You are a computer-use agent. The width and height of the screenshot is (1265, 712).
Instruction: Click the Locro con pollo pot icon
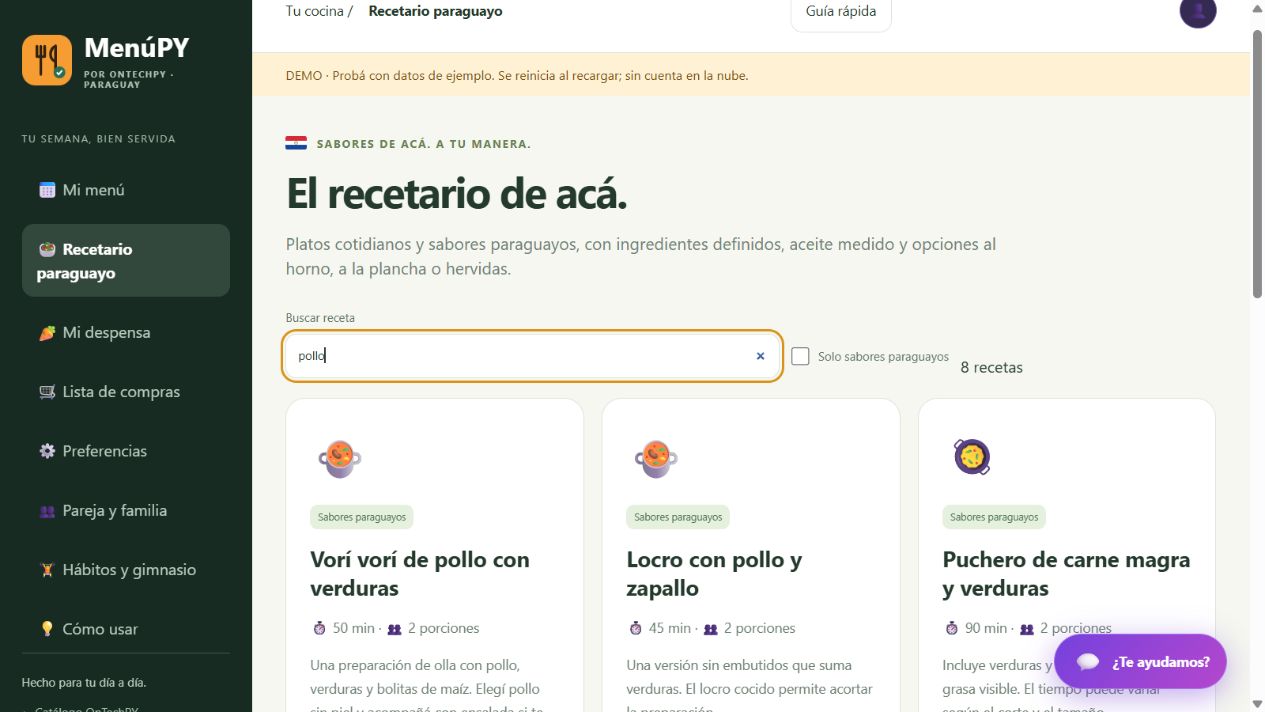click(656, 458)
